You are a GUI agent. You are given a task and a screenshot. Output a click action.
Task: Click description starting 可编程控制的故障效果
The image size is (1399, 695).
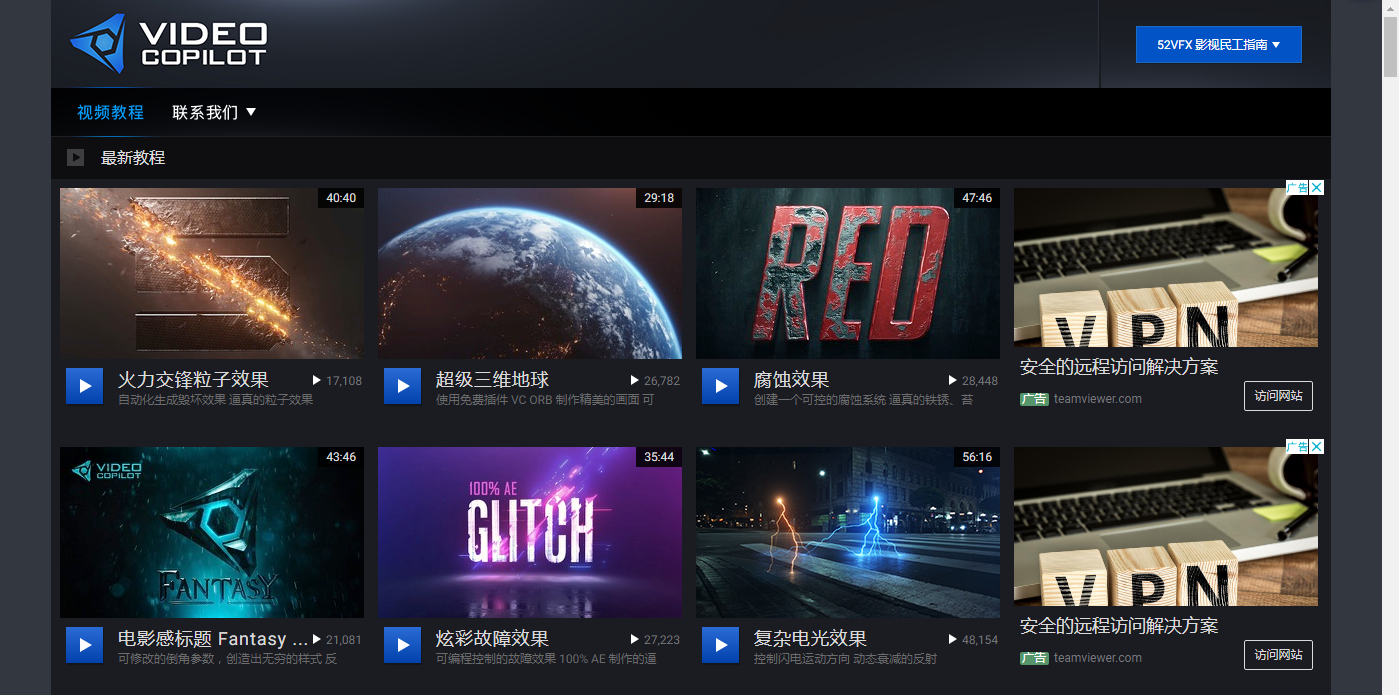546,659
